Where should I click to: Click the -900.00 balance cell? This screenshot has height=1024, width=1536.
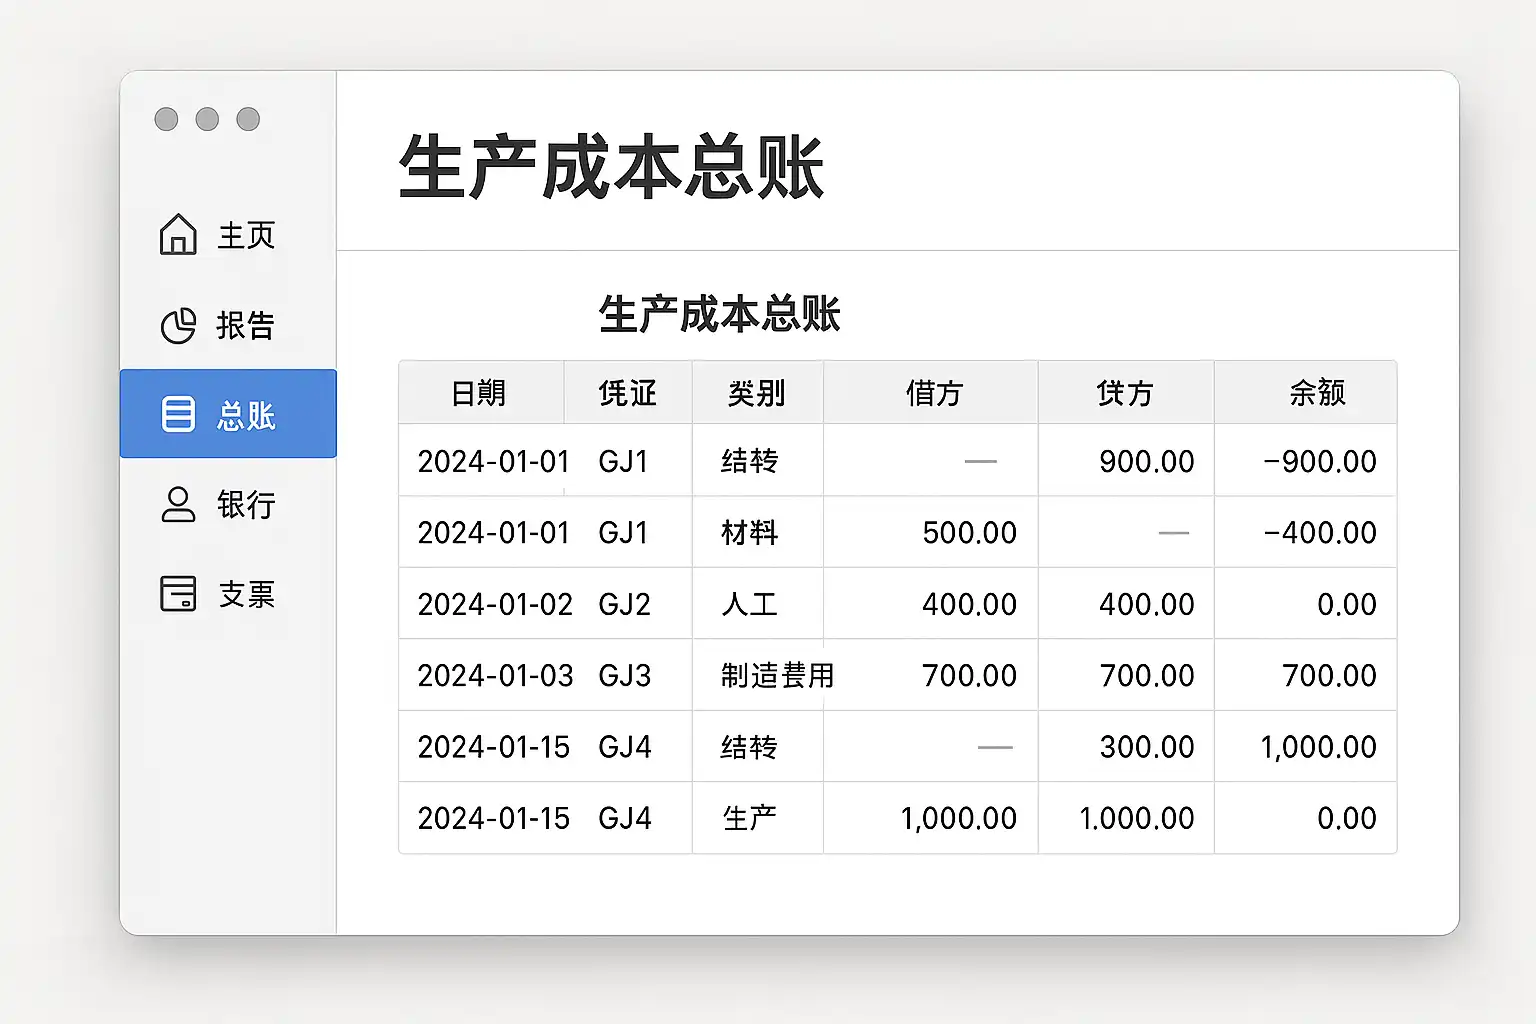point(1319,461)
